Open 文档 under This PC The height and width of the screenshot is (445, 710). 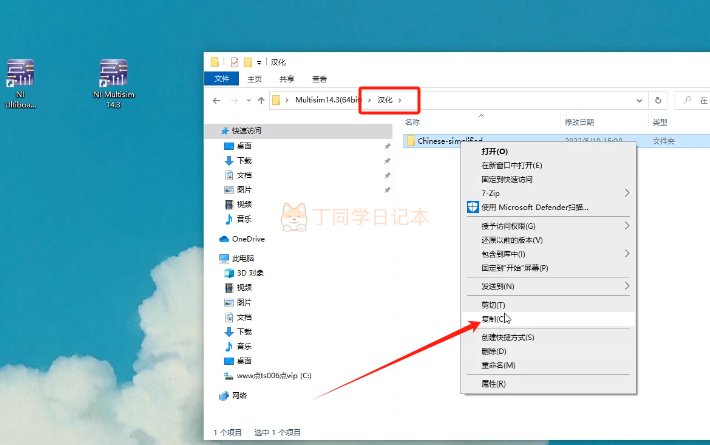pos(244,317)
